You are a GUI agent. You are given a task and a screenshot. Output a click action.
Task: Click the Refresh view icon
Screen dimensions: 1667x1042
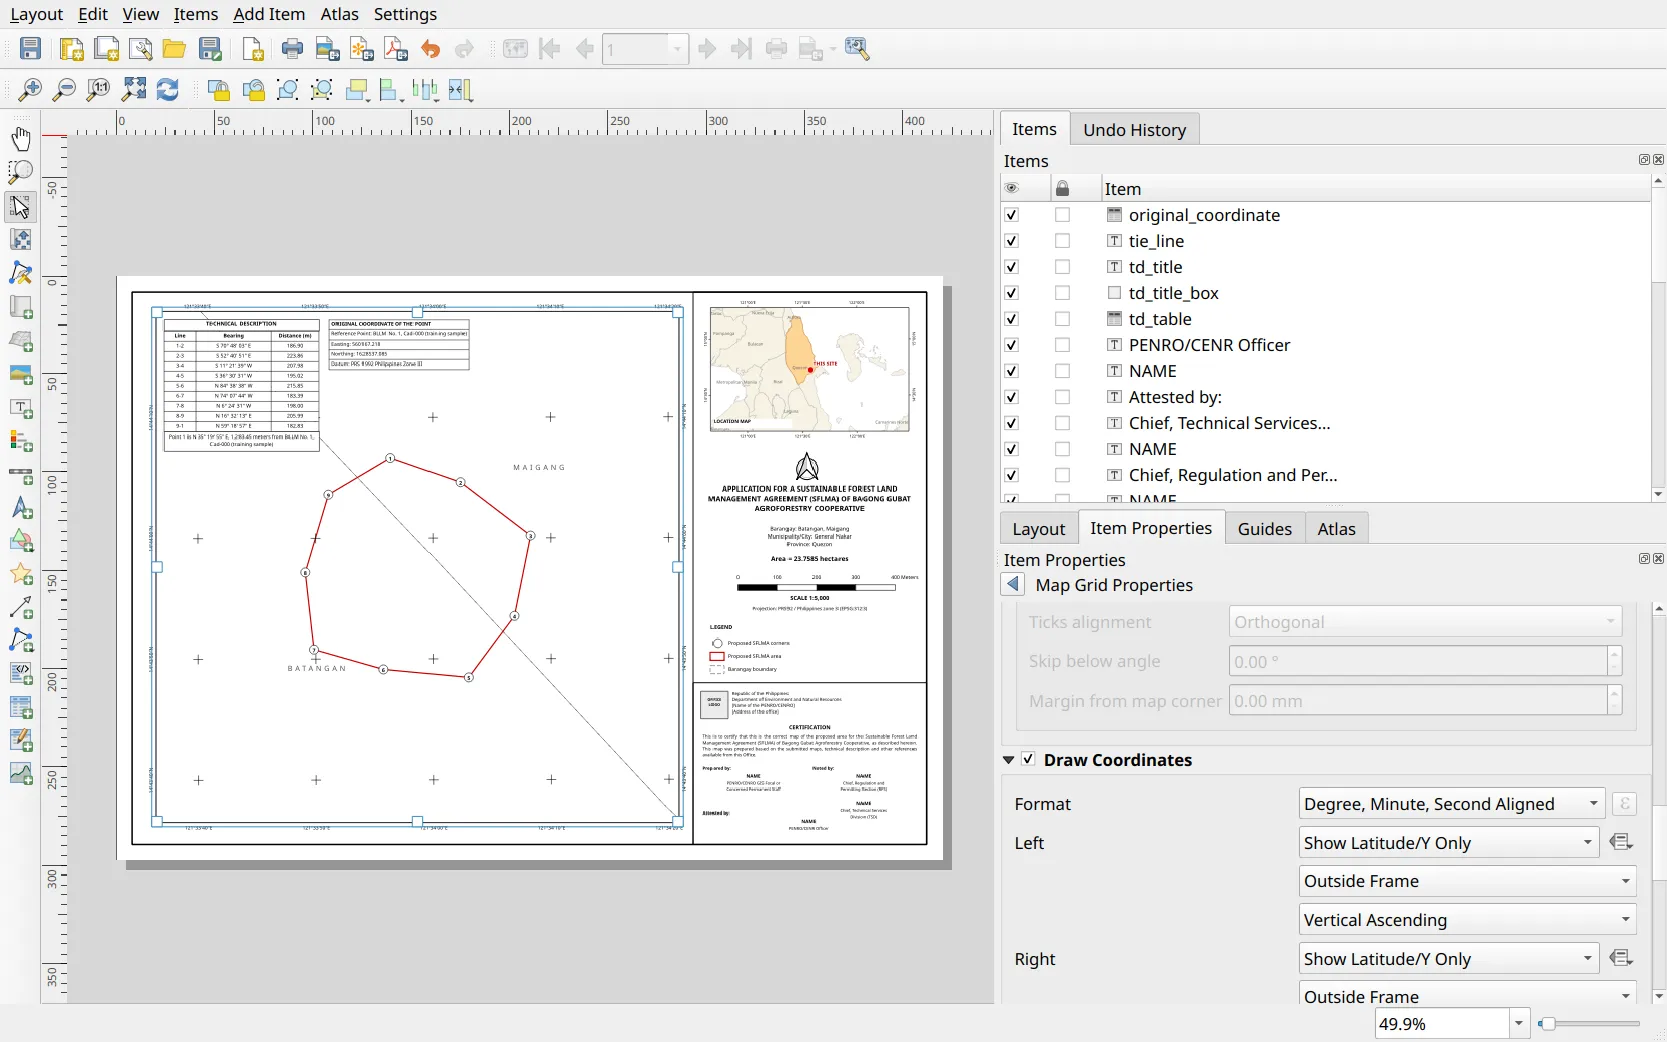[x=168, y=90]
